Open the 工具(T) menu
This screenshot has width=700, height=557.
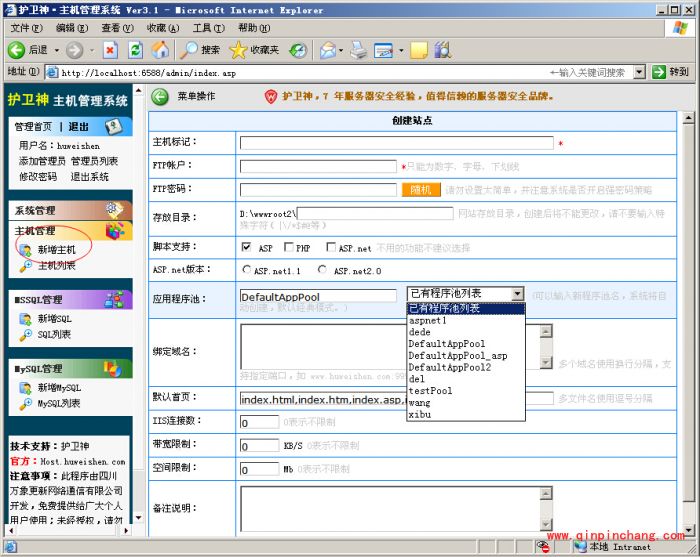[x=208, y=28]
